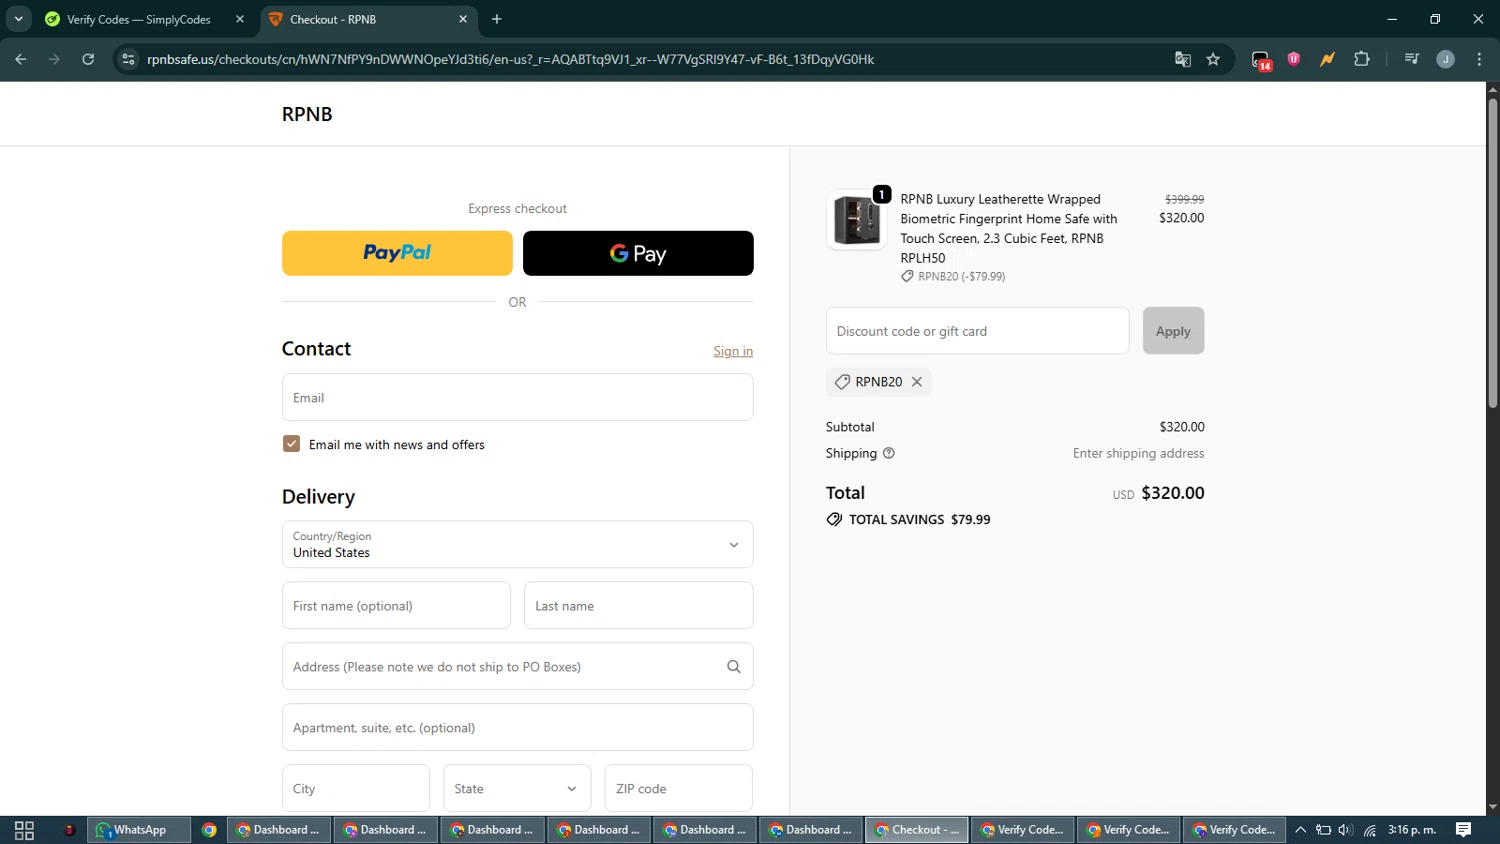Open the tab search dropdown arrow
Viewport: 1500px width, 844px height.
[18, 19]
